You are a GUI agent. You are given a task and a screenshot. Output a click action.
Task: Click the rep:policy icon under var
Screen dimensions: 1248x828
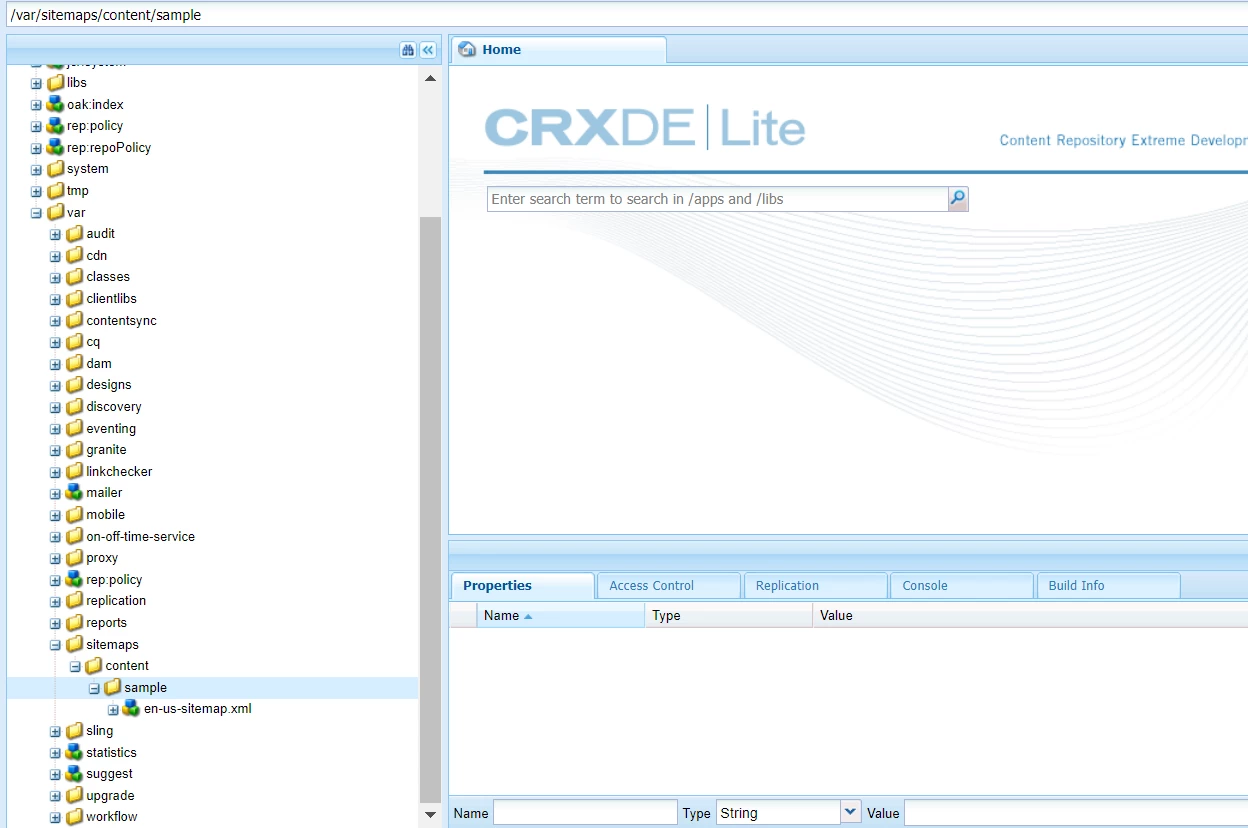tap(74, 579)
